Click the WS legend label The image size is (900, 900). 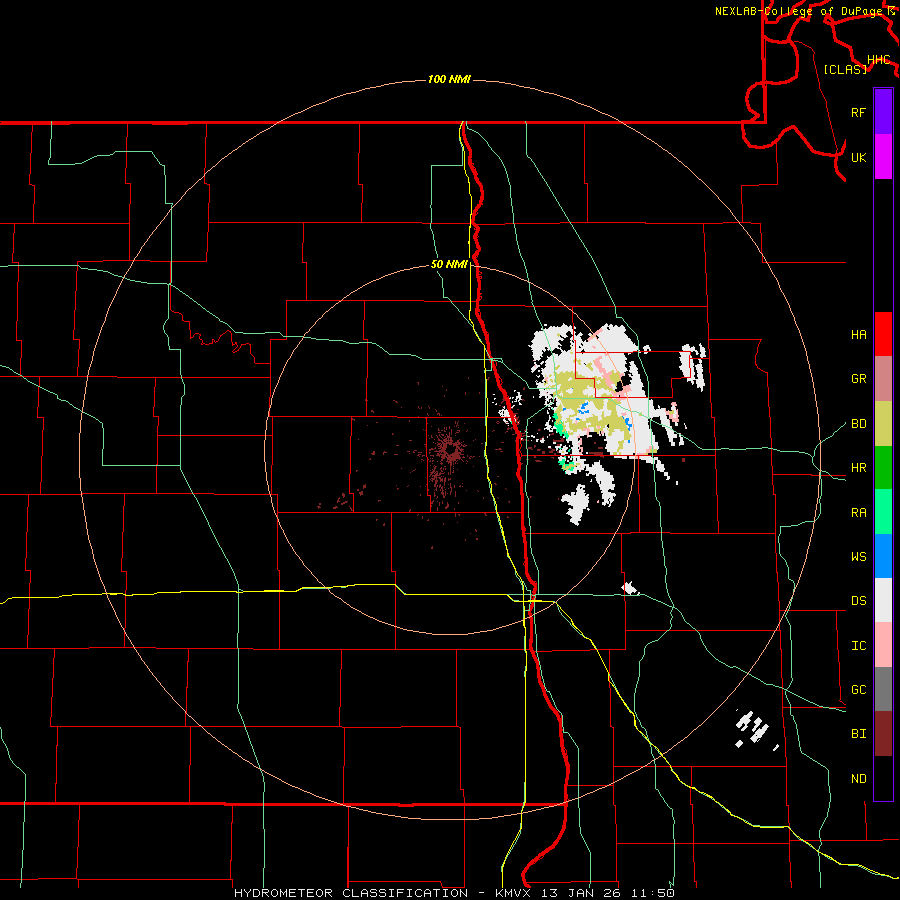tap(859, 556)
